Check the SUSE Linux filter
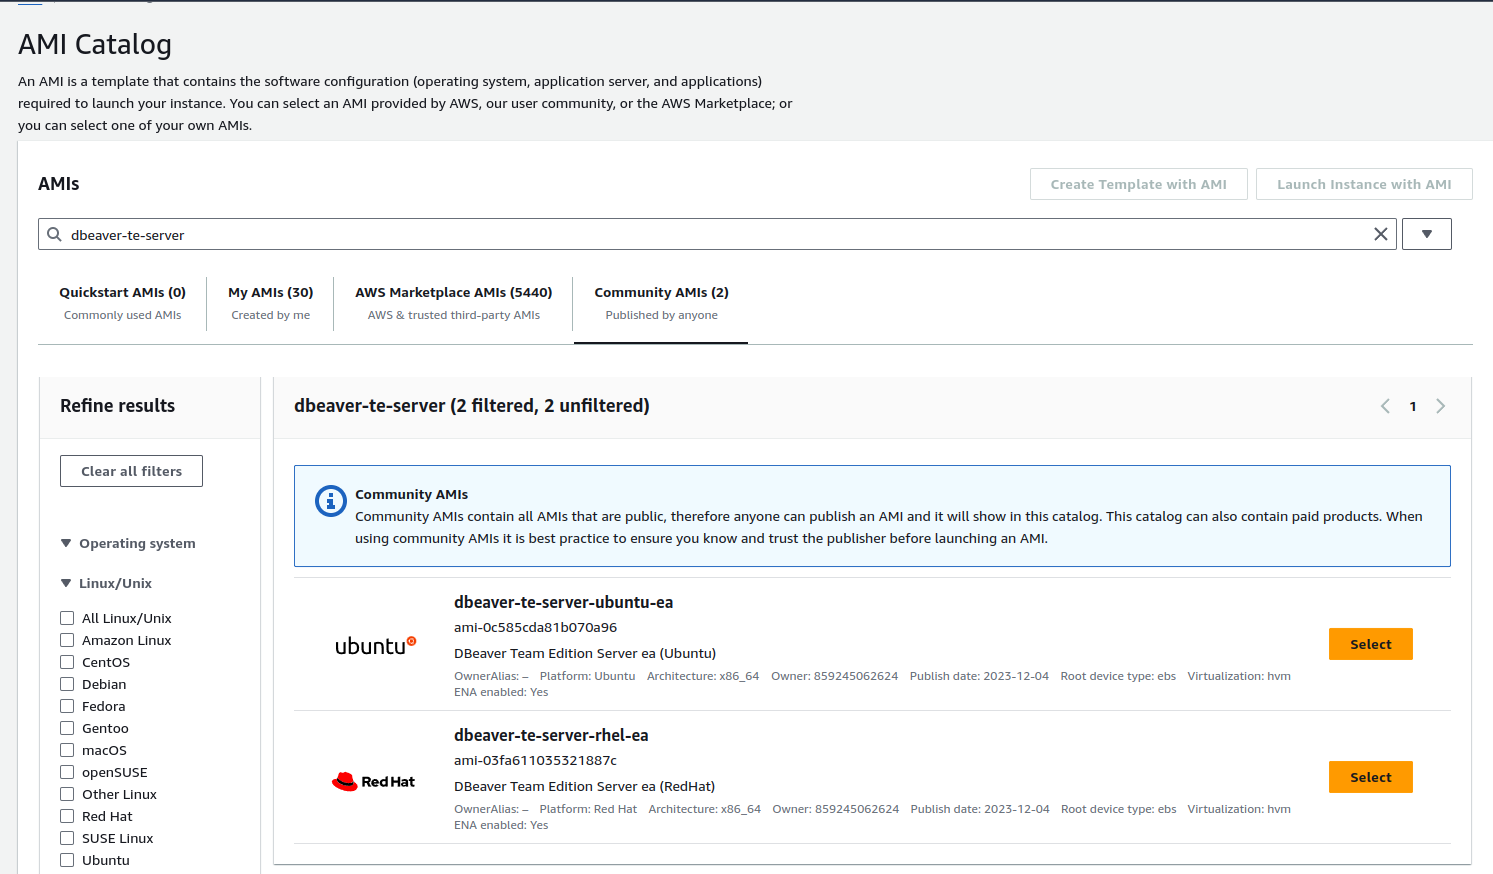Image resolution: width=1493 pixels, height=874 pixels. click(x=67, y=838)
